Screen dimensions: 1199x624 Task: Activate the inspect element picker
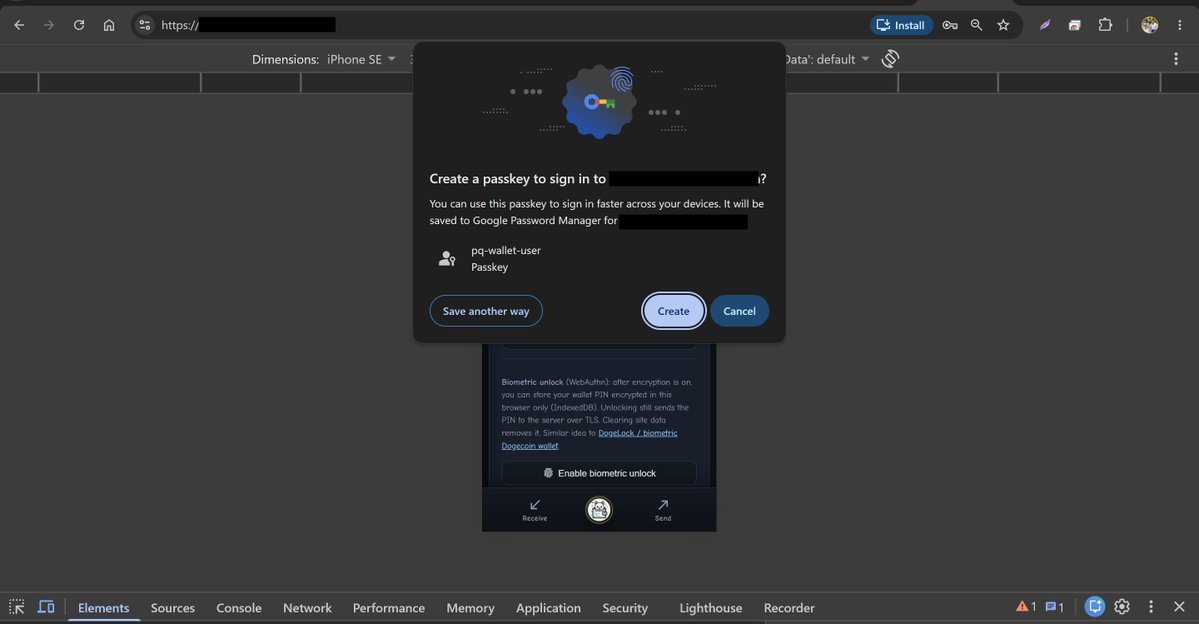click(17, 607)
